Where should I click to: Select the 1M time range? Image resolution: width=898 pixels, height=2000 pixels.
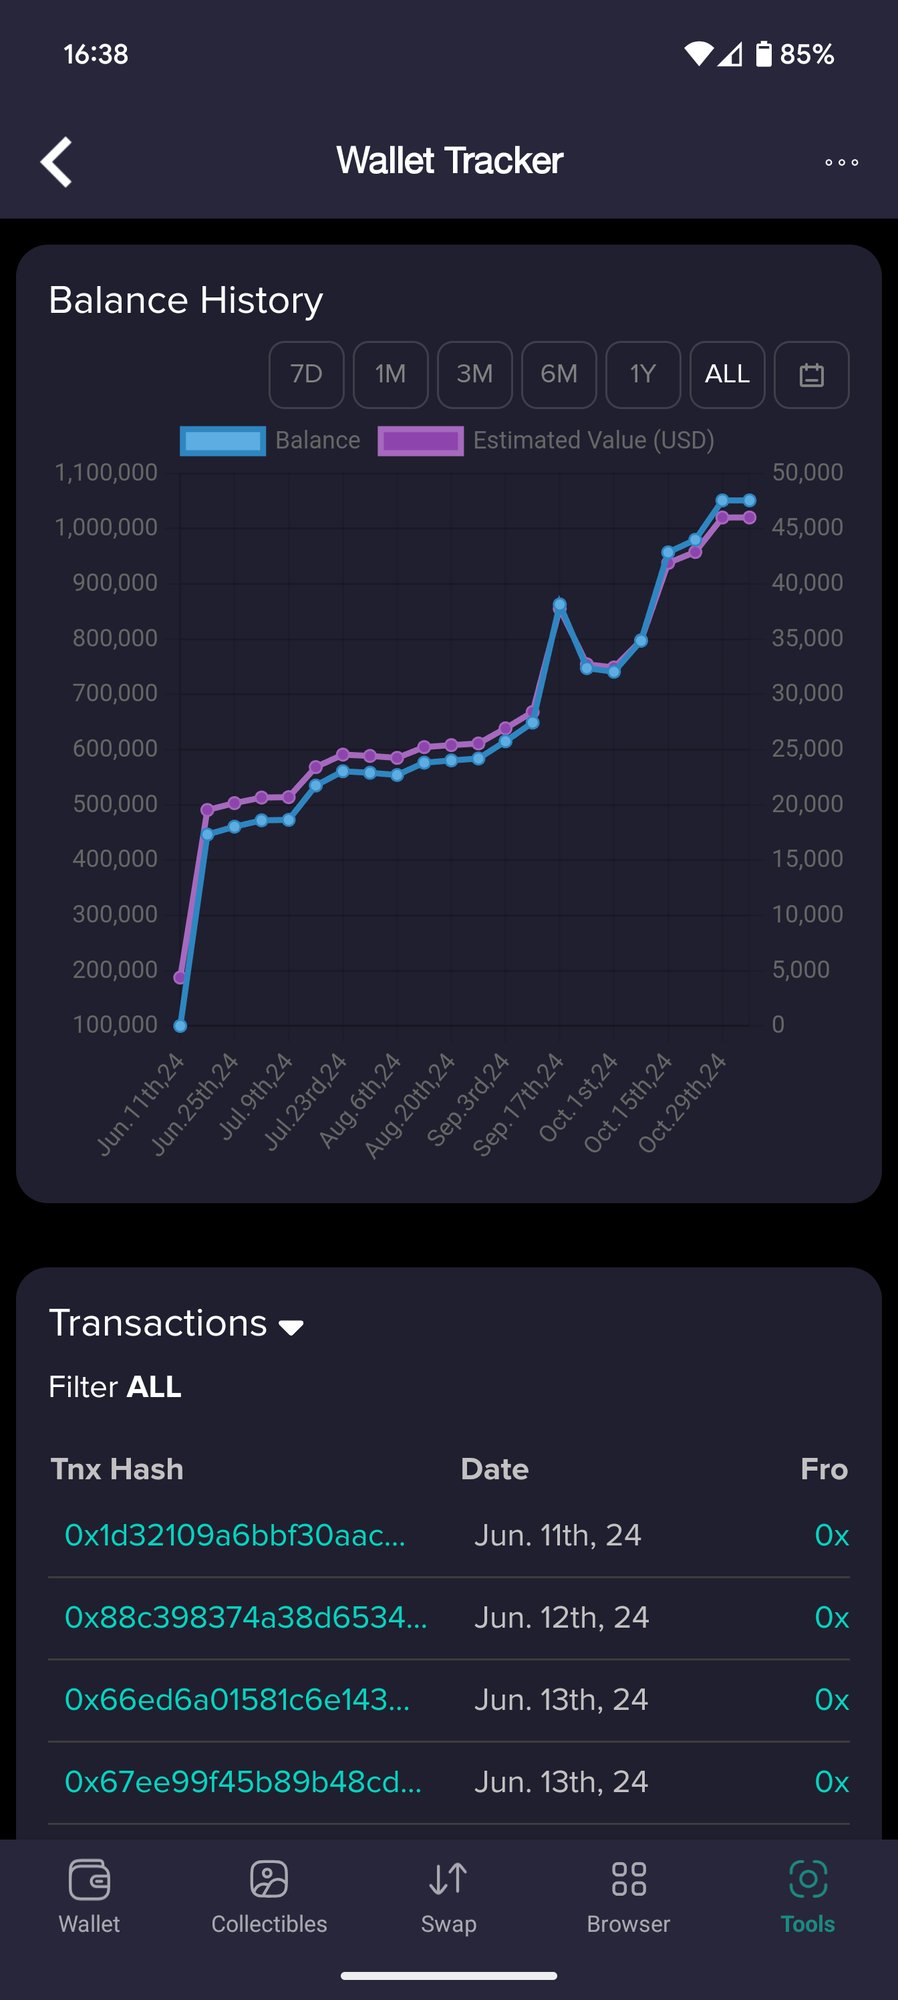390,375
